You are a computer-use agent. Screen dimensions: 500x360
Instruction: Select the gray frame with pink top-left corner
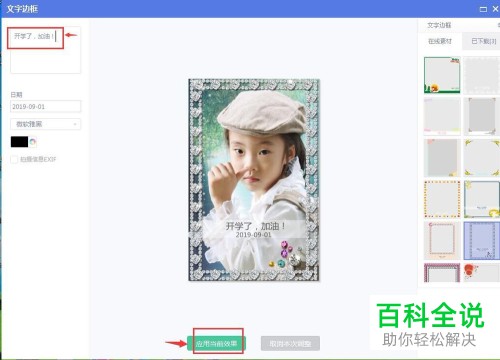tap(442, 158)
